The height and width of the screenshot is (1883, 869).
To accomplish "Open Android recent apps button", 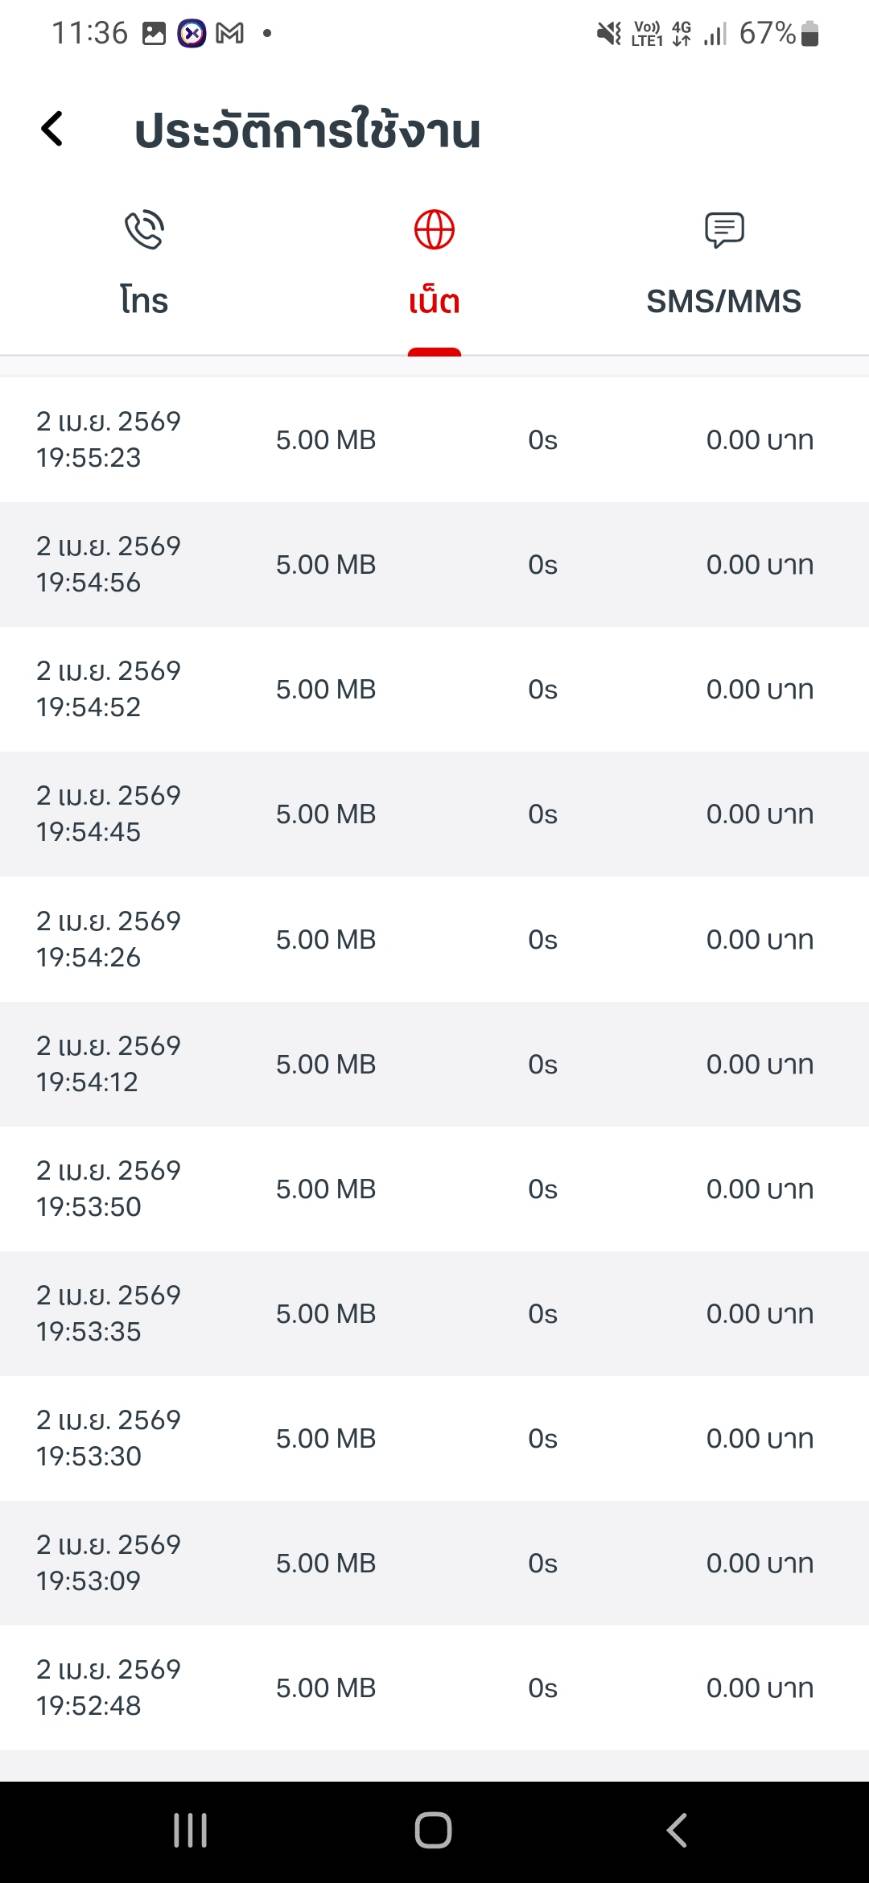I will pyautogui.click(x=190, y=1830).
